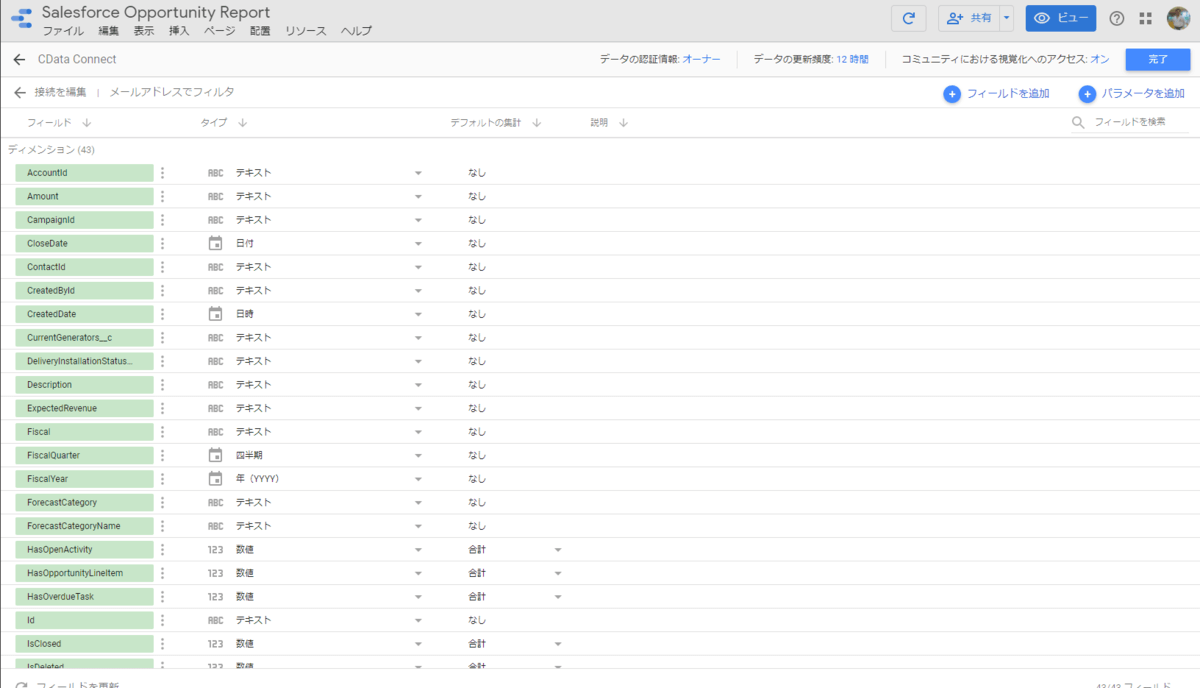The width and height of the screenshot is (1200, 688).
Task: Sort by フィールド column arrow
Action: pyautogui.click(x=87, y=123)
